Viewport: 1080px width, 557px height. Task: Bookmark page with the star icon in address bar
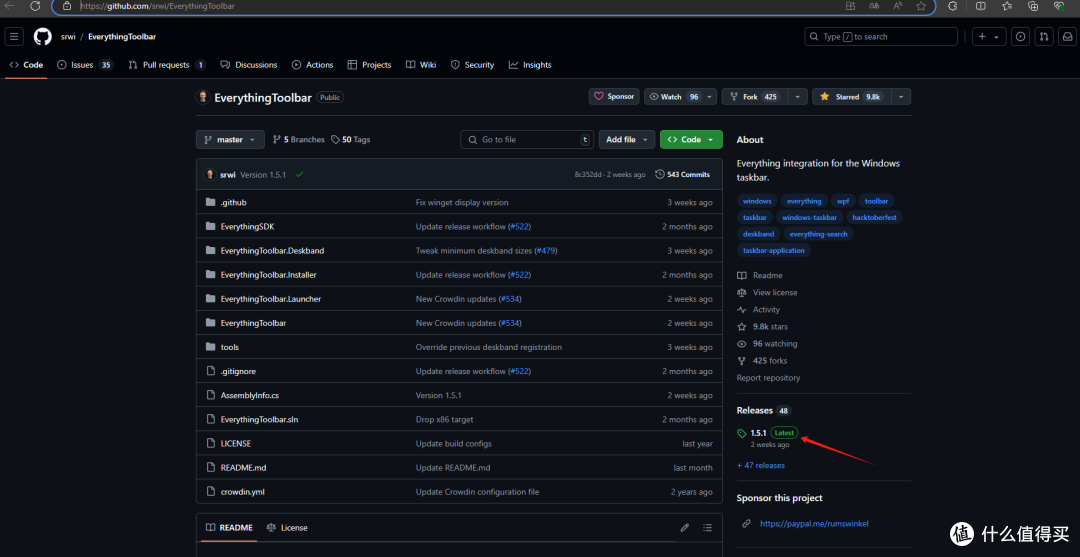point(921,6)
